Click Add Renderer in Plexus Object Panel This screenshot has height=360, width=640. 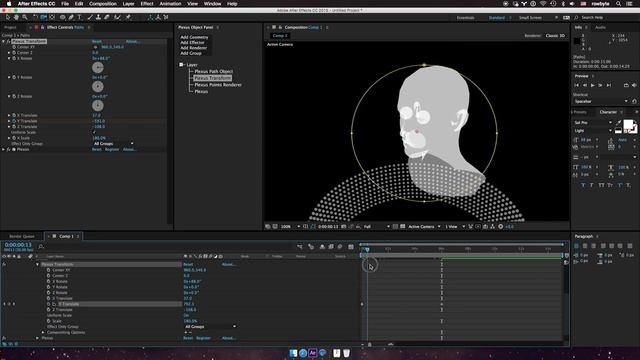coord(194,48)
